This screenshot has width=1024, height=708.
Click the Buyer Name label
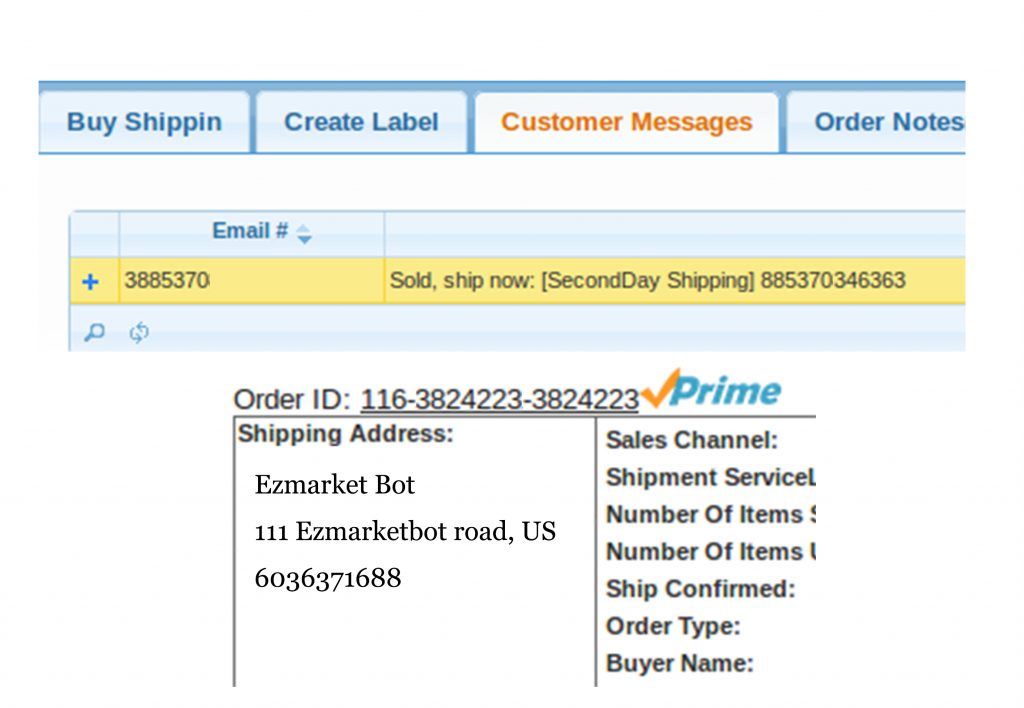pos(679,664)
